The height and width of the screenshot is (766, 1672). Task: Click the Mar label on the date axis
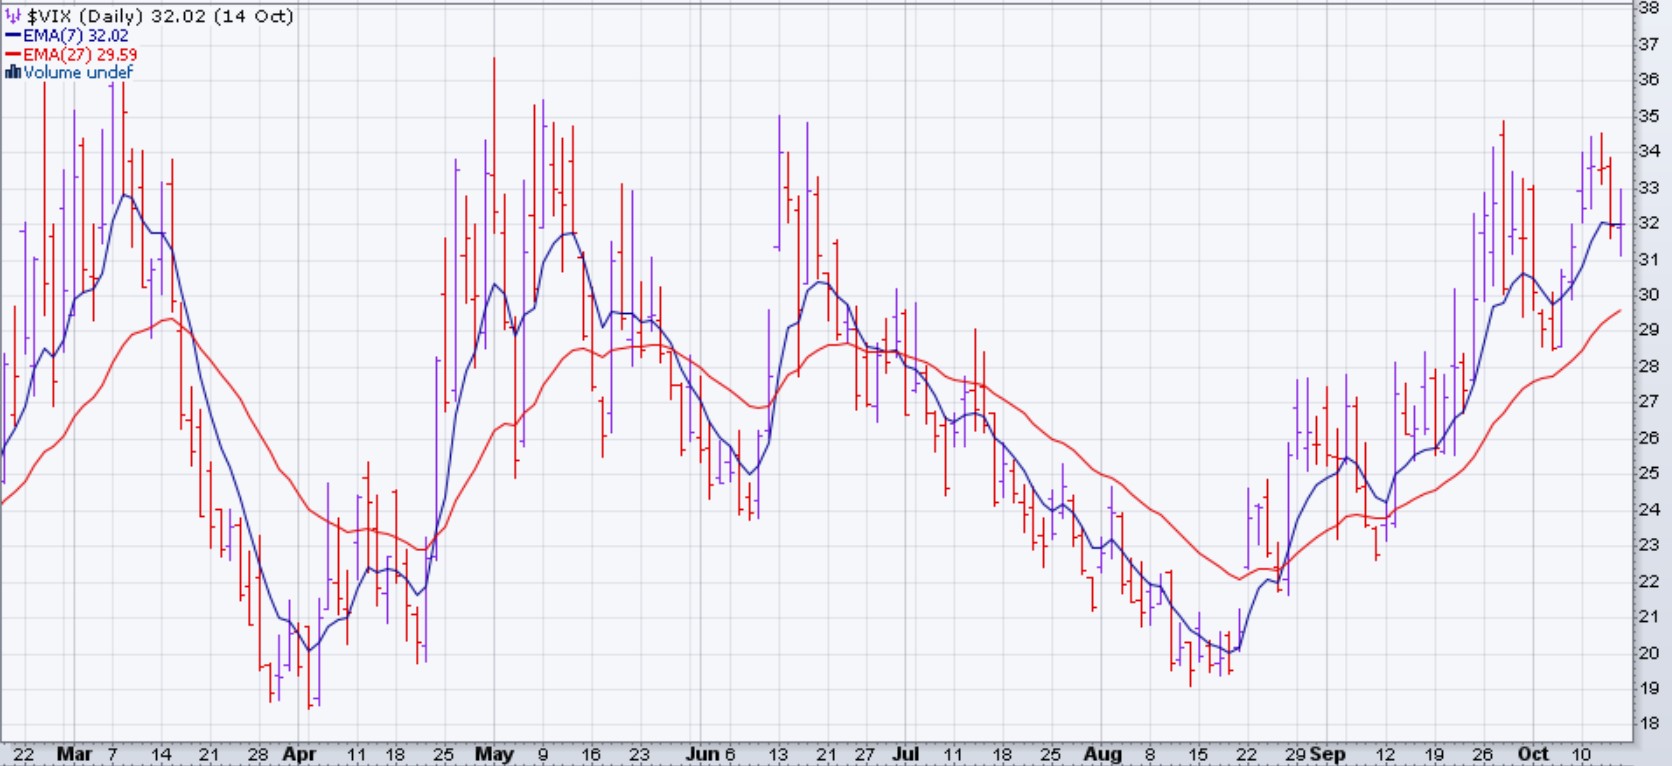pyautogui.click(x=74, y=754)
